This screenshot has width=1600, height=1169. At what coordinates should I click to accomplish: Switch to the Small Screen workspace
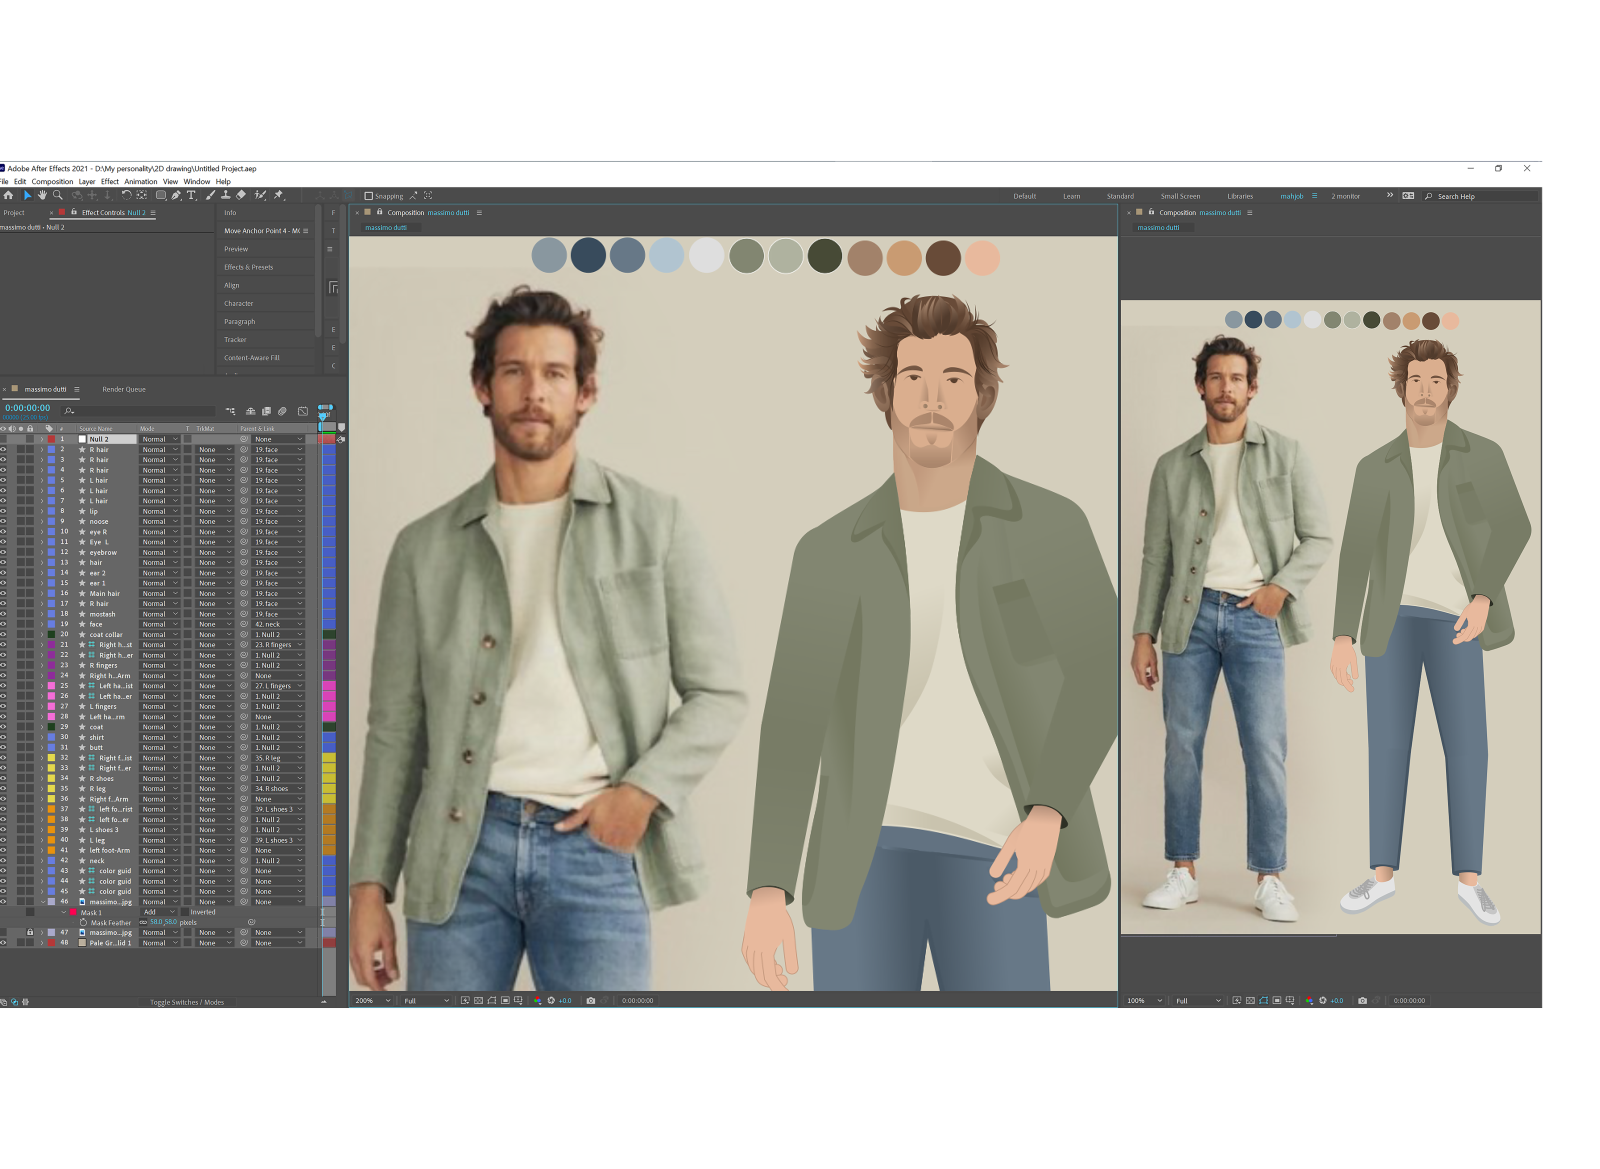coord(1180,196)
